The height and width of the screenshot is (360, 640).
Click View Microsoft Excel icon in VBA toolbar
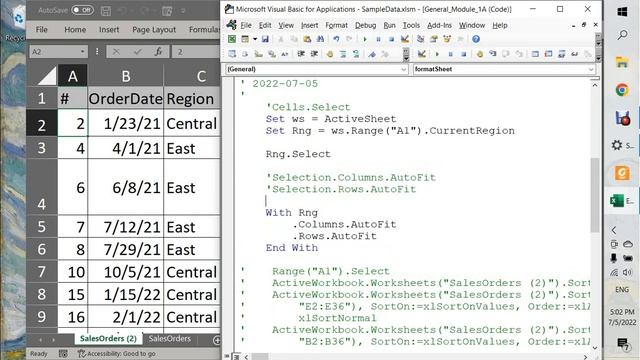tap(232, 39)
